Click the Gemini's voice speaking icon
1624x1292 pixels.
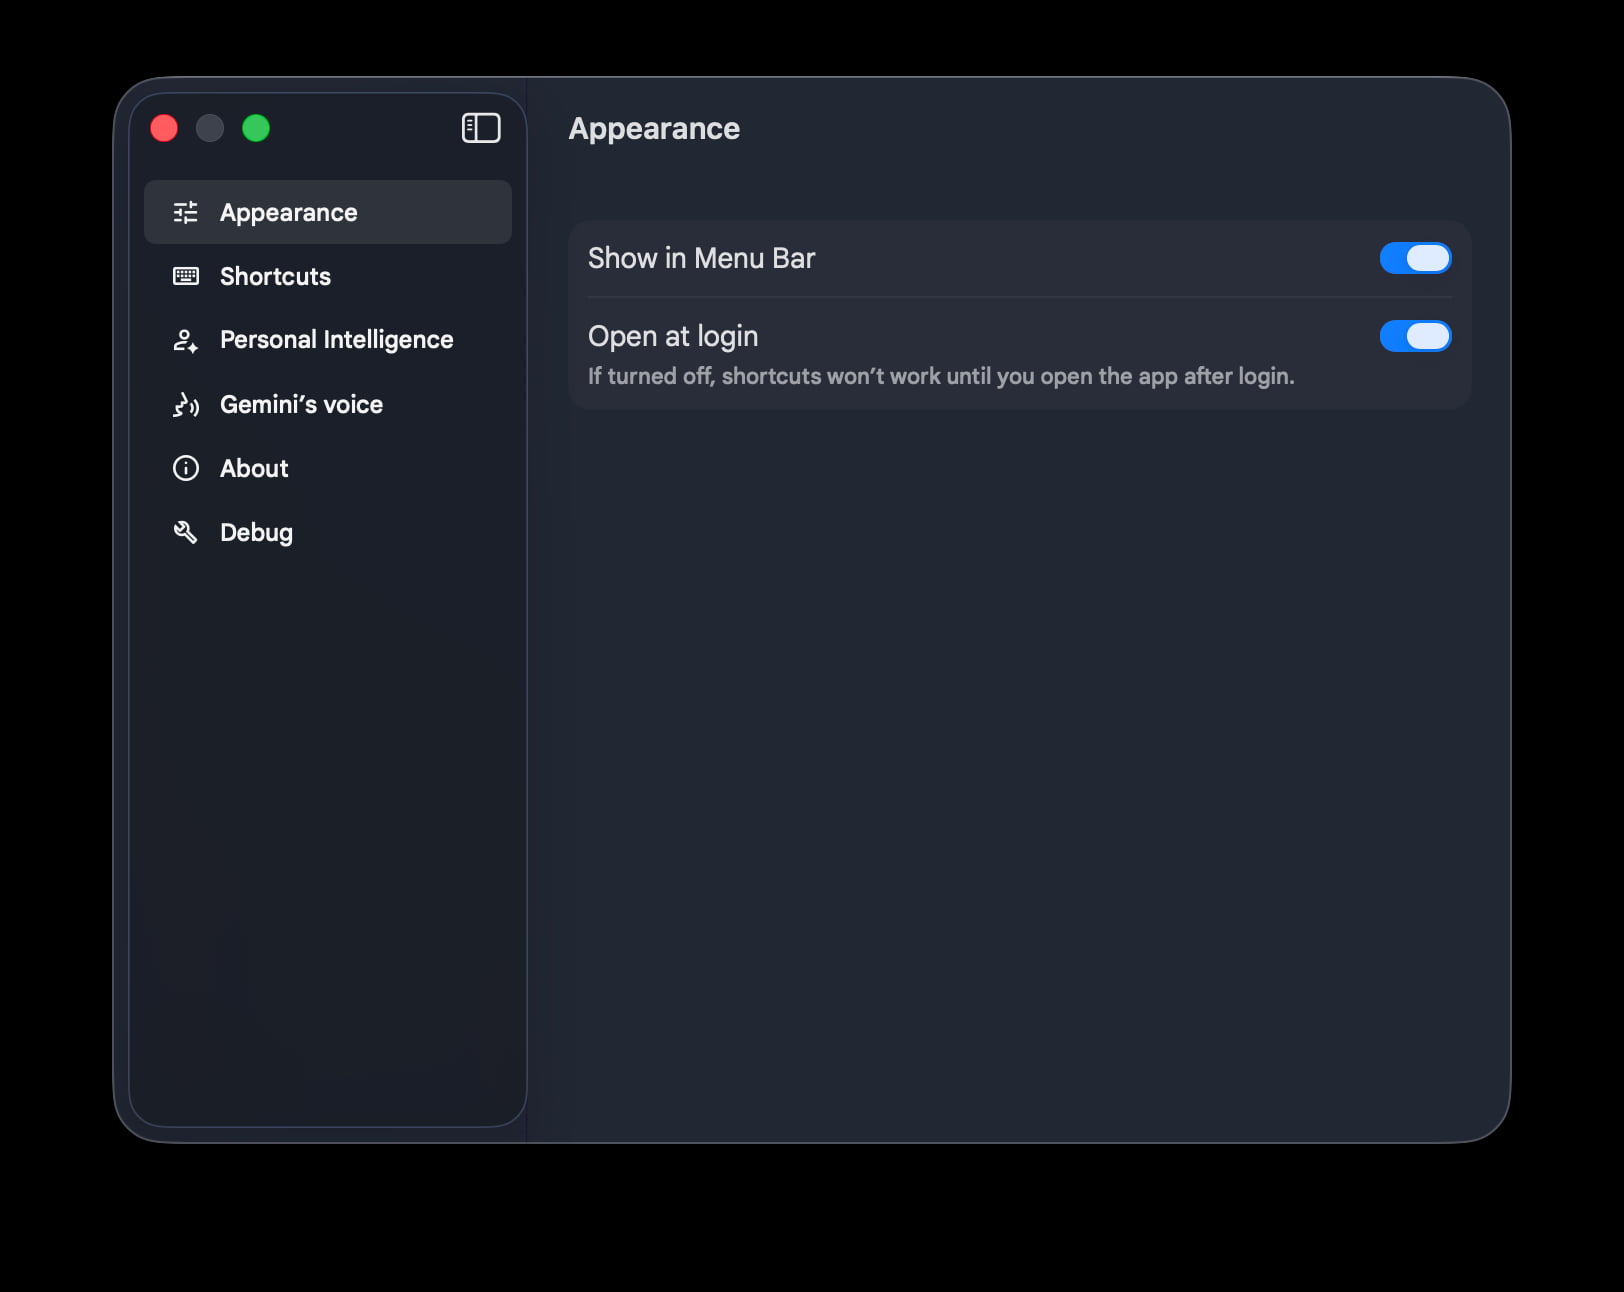186,404
